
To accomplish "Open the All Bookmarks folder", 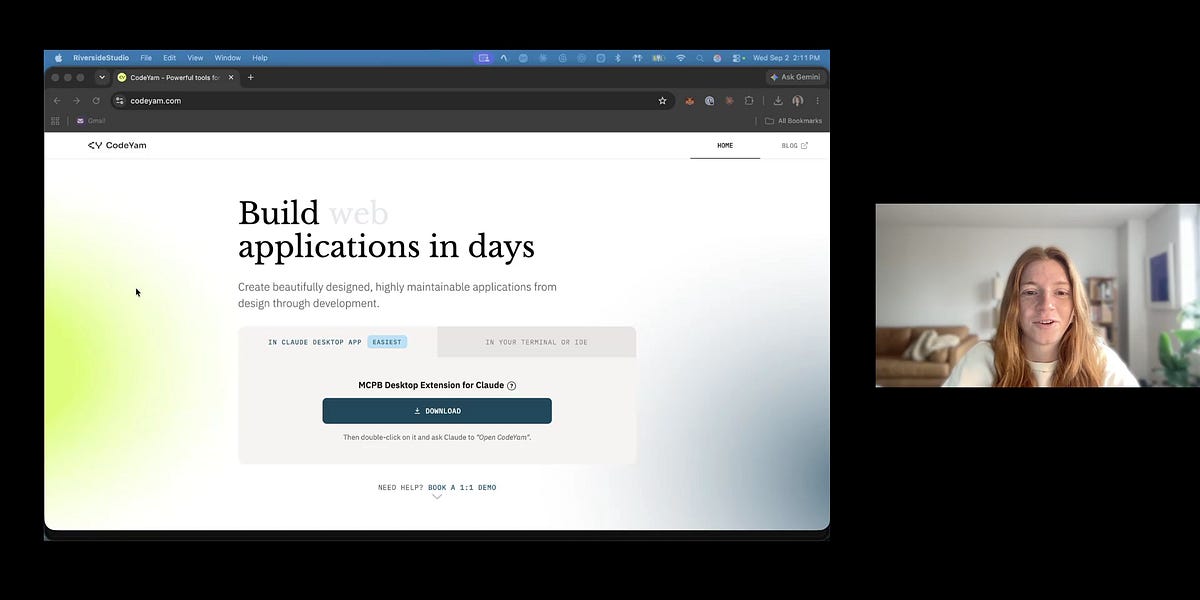I will tap(793, 121).
